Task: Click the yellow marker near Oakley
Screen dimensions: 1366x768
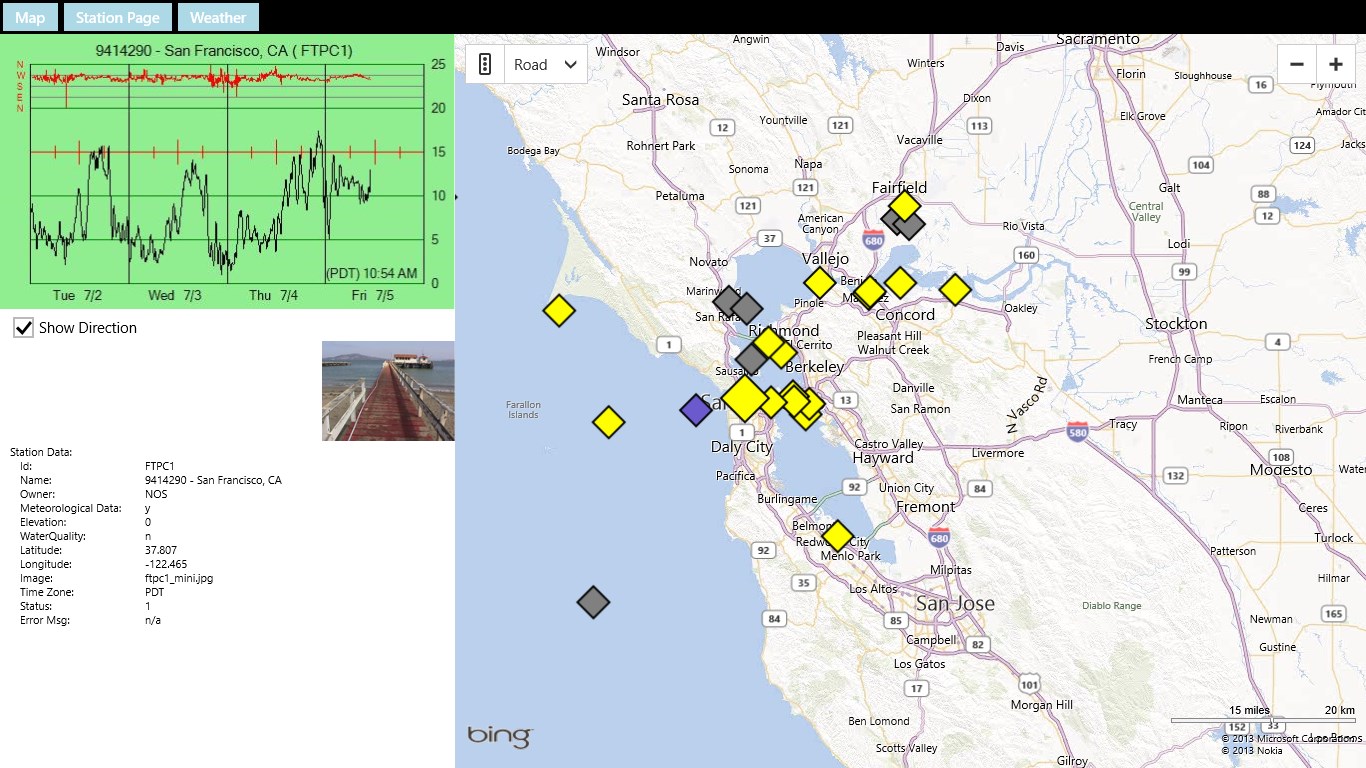Action: coord(955,290)
